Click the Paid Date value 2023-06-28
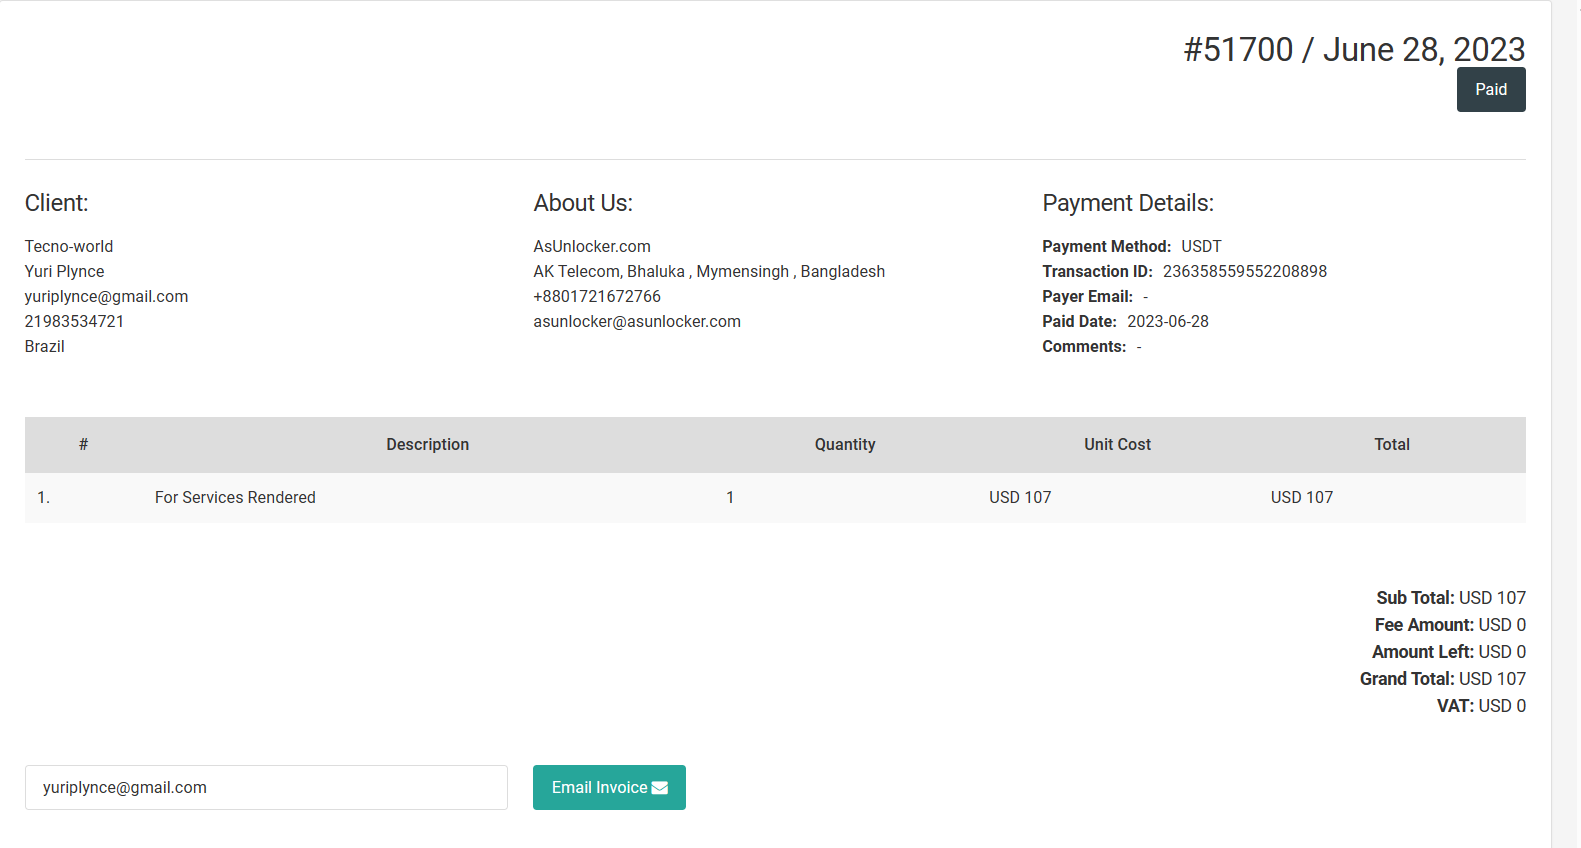1581x848 pixels. point(1168,321)
